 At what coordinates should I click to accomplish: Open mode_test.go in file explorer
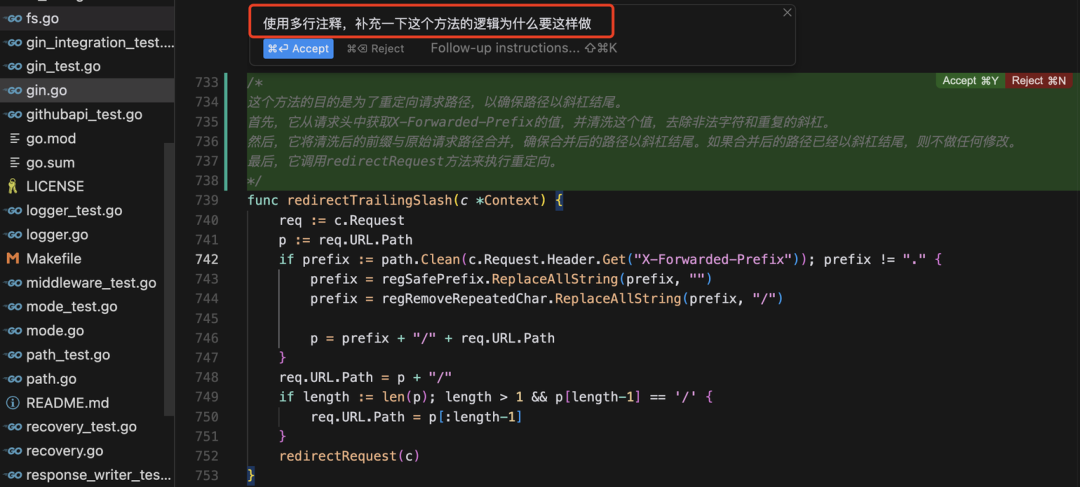point(87,307)
